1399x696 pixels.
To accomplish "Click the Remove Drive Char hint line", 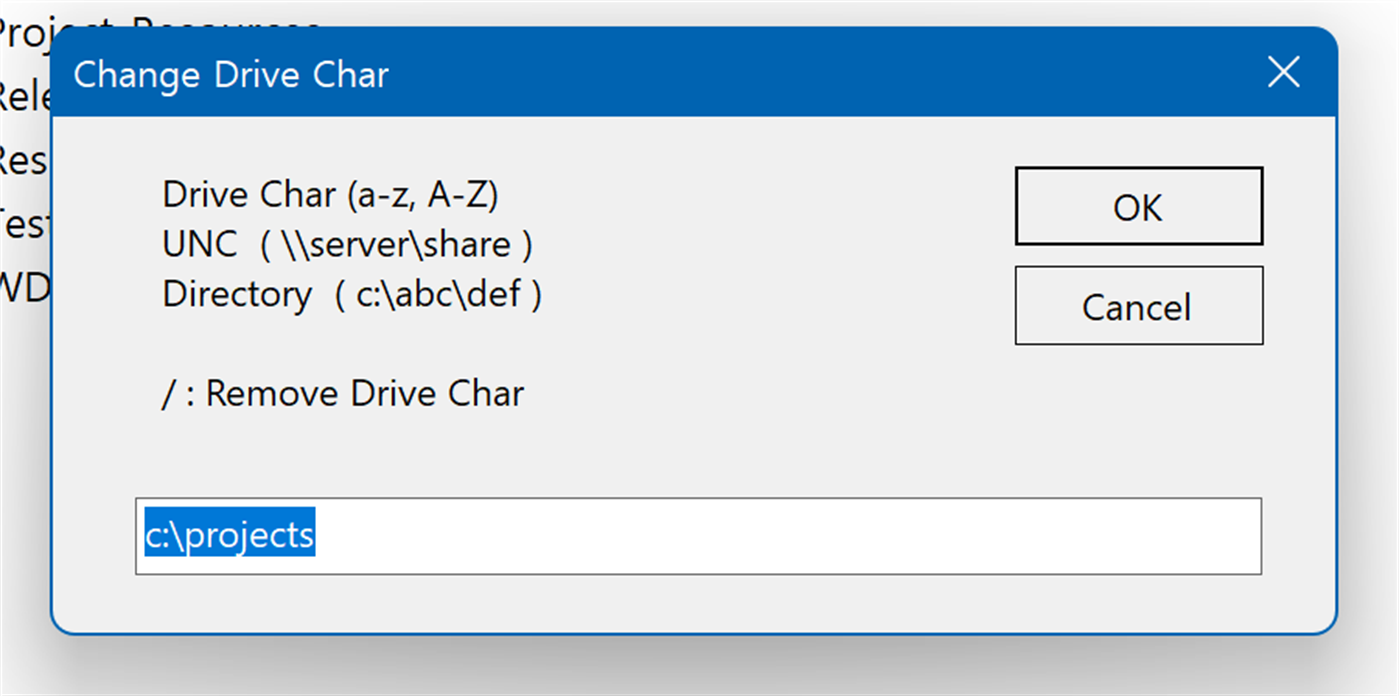I will (x=342, y=394).
